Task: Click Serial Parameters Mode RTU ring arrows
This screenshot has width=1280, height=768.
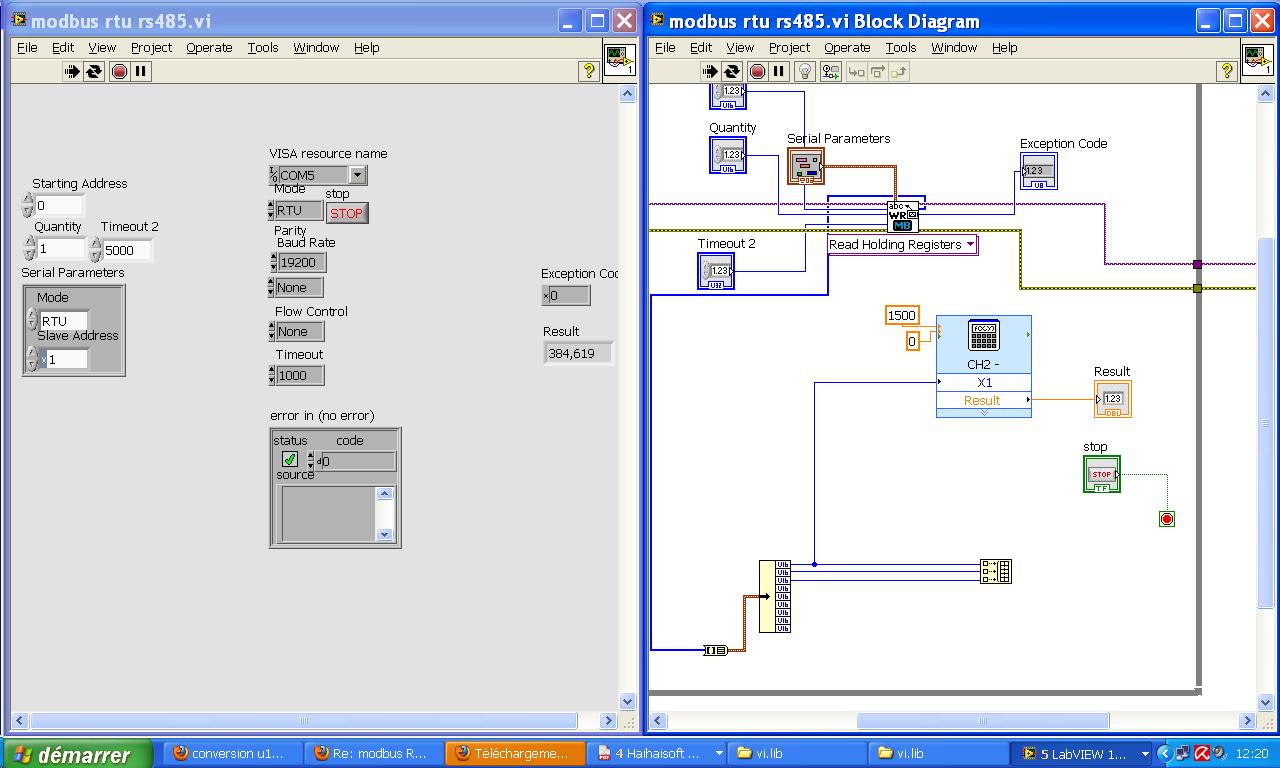Action: (32, 320)
